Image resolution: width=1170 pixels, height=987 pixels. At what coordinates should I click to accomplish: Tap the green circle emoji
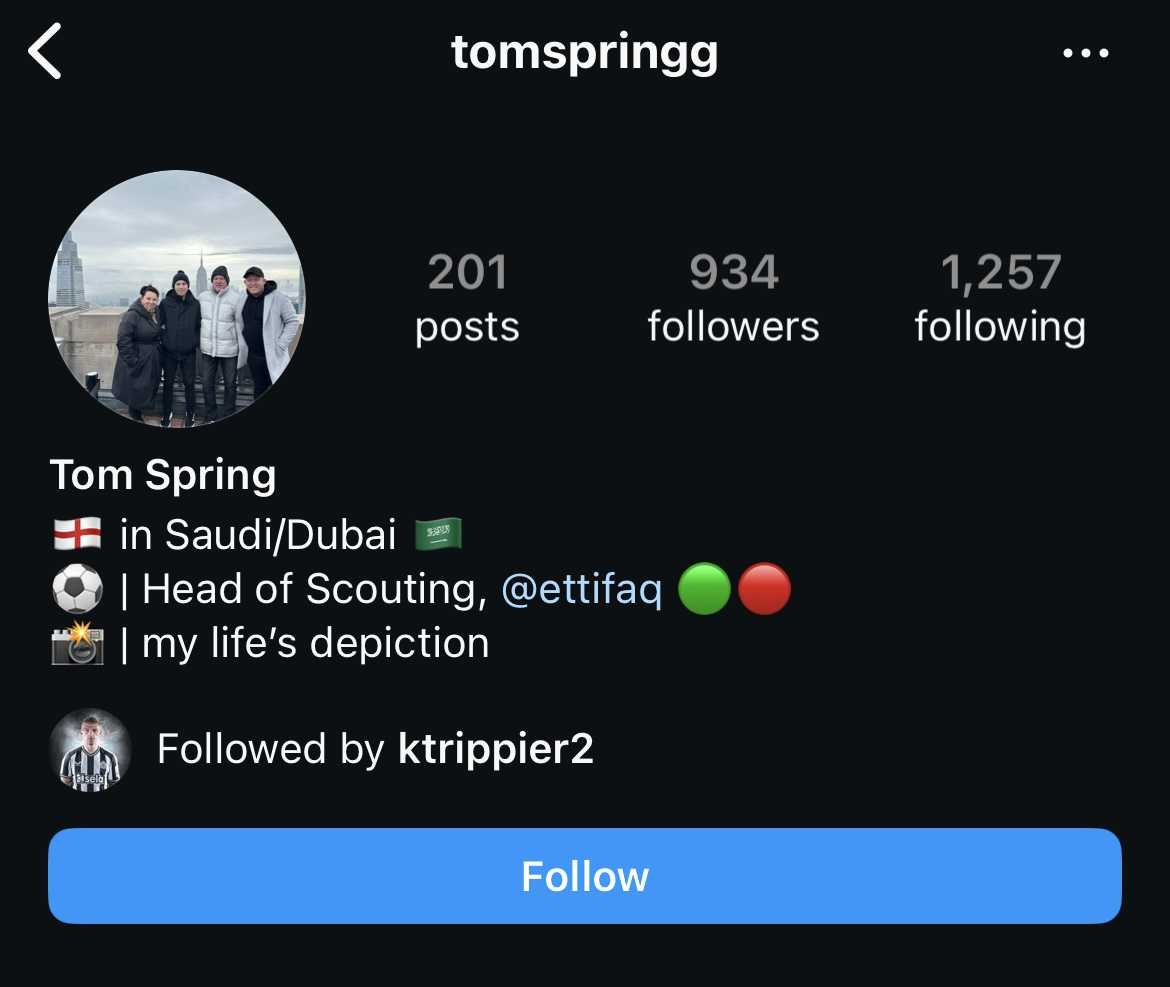pyautogui.click(x=704, y=589)
